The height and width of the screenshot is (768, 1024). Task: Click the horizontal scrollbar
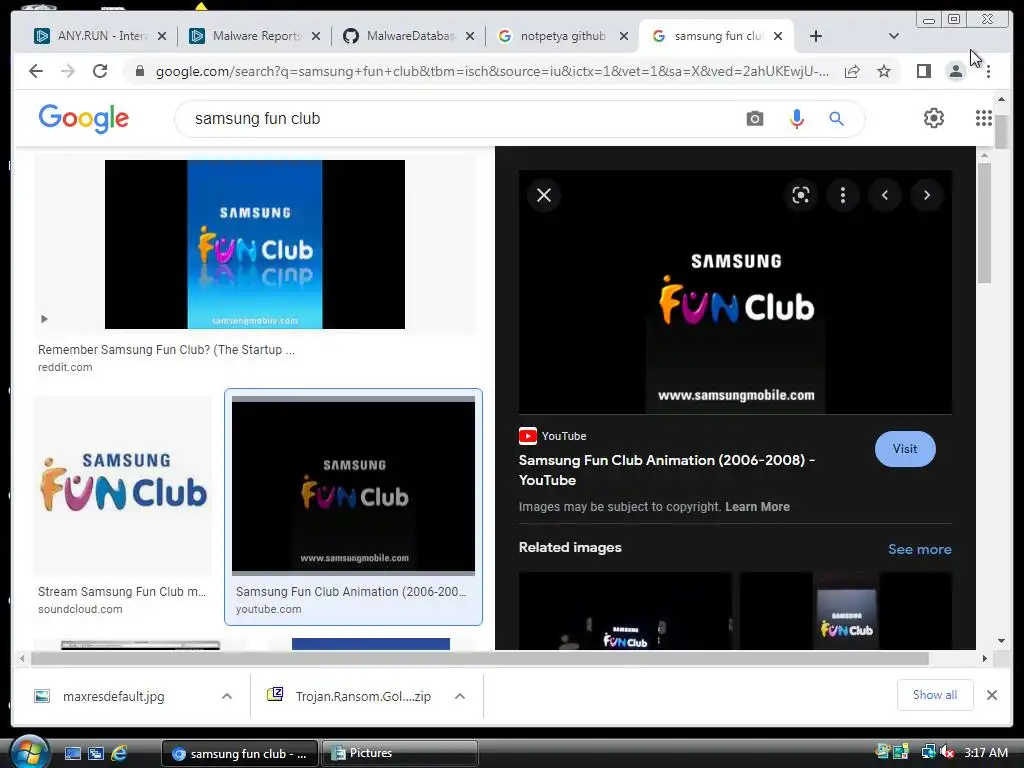480,658
